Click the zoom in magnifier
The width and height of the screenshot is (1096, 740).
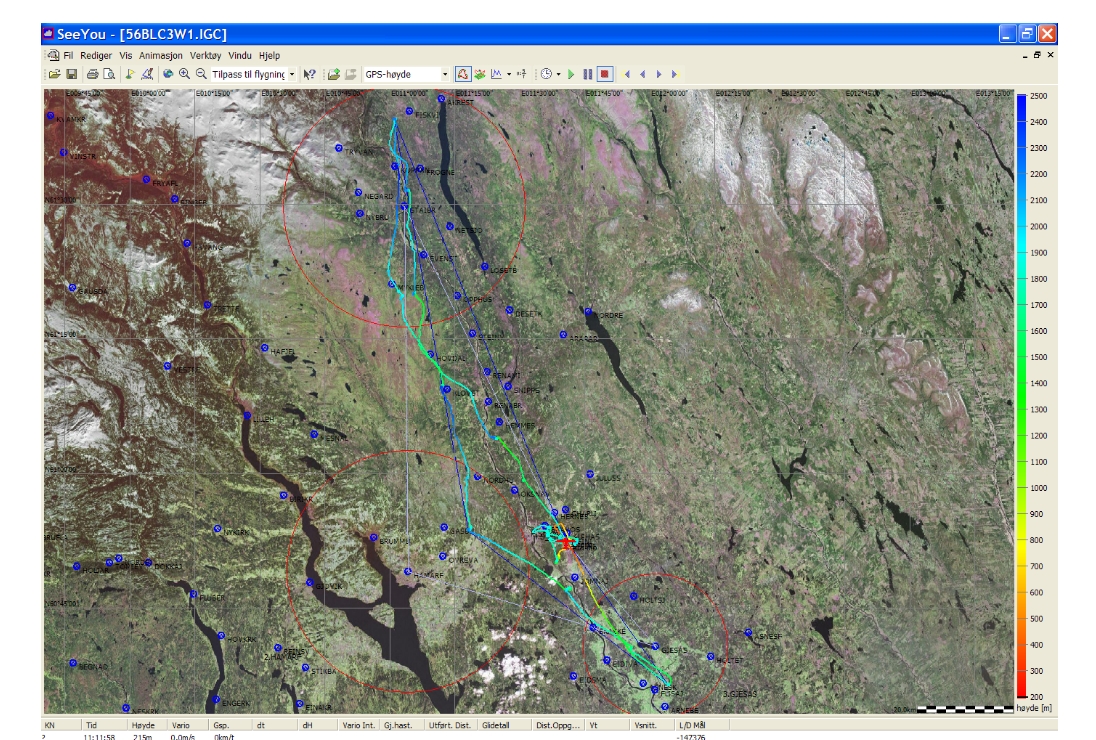pyautogui.click(x=185, y=74)
